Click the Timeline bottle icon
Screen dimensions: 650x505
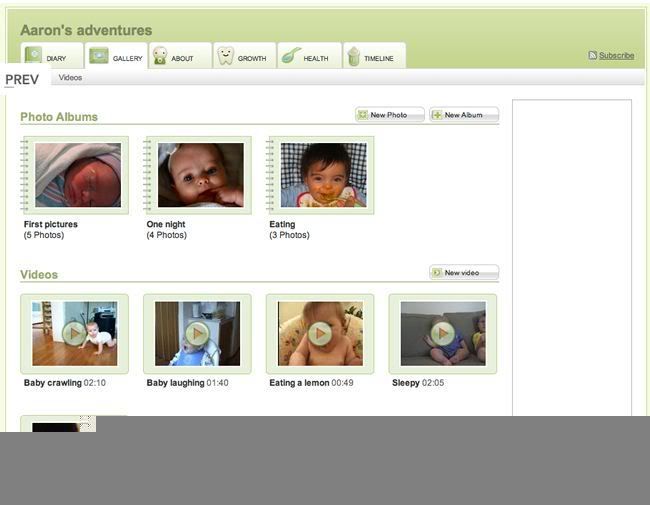tap(354, 56)
